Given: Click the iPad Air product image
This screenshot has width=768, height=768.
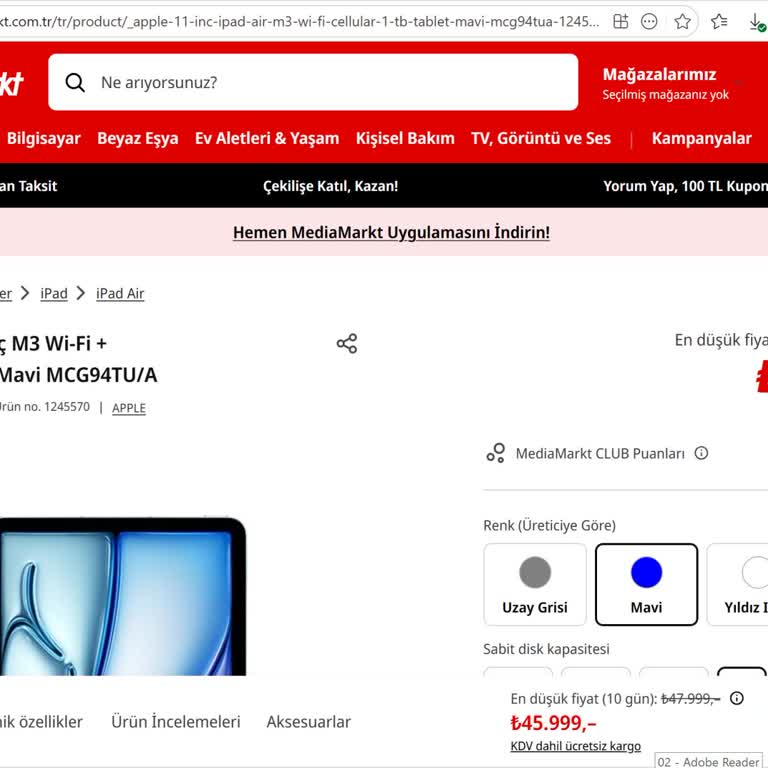Looking at the screenshot, I should click(x=122, y=597).
